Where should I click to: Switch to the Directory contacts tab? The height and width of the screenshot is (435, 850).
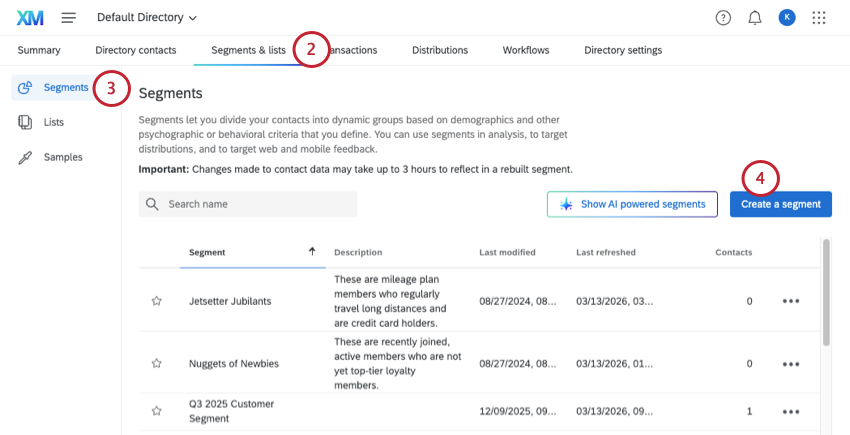(136, 50)
